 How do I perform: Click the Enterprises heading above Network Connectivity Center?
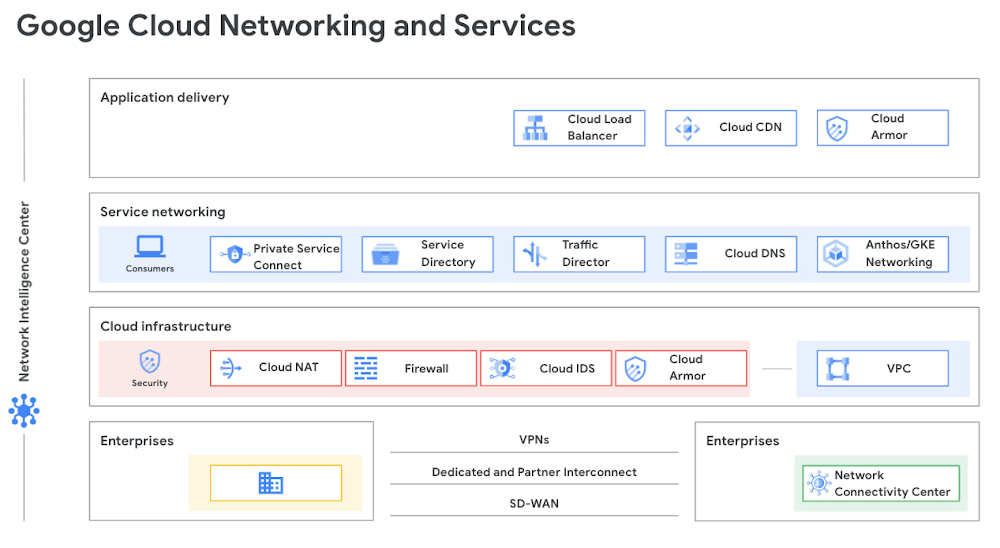click(x=742, y=441)
